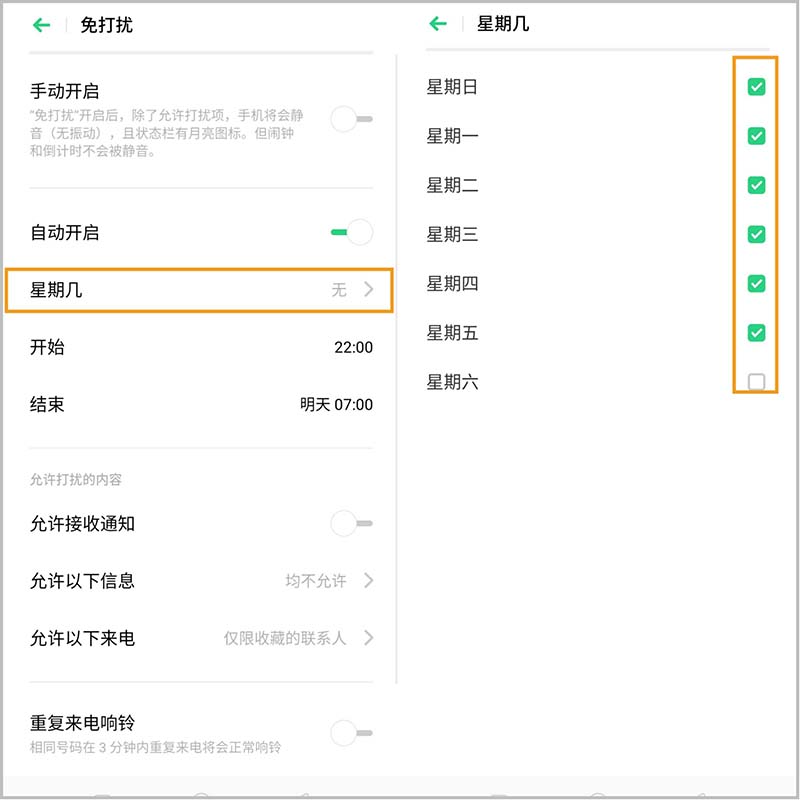This screenshot has height=800, width=800.
Task: Open the 星期几 chevron arrow
Action: point(368,290)
